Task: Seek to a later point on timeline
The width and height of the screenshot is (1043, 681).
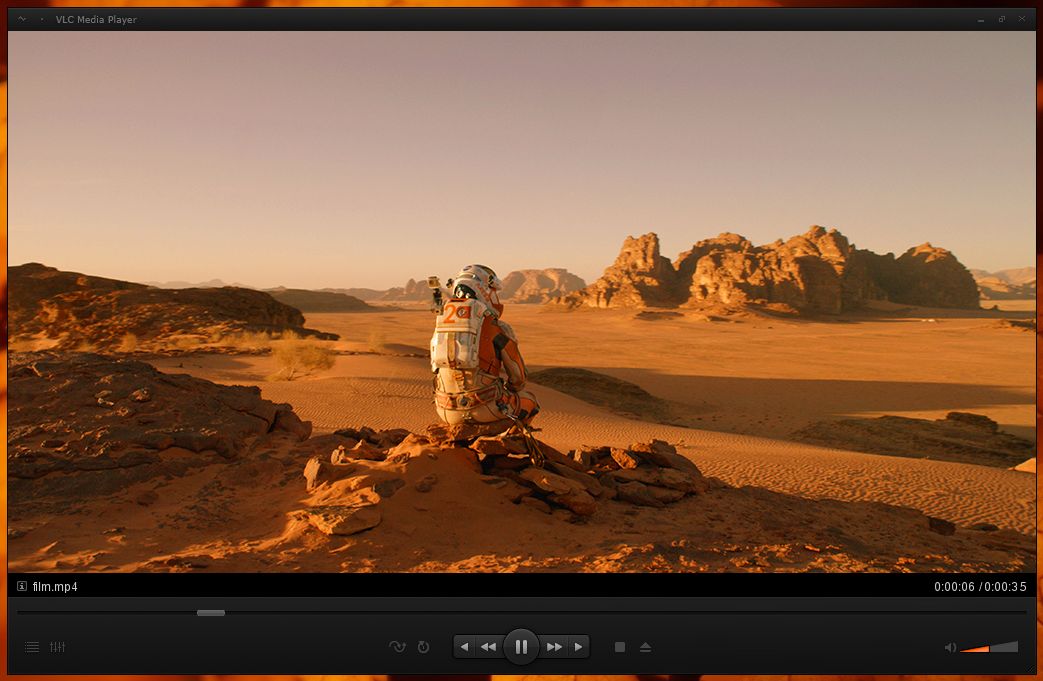Action: (625, 613)
